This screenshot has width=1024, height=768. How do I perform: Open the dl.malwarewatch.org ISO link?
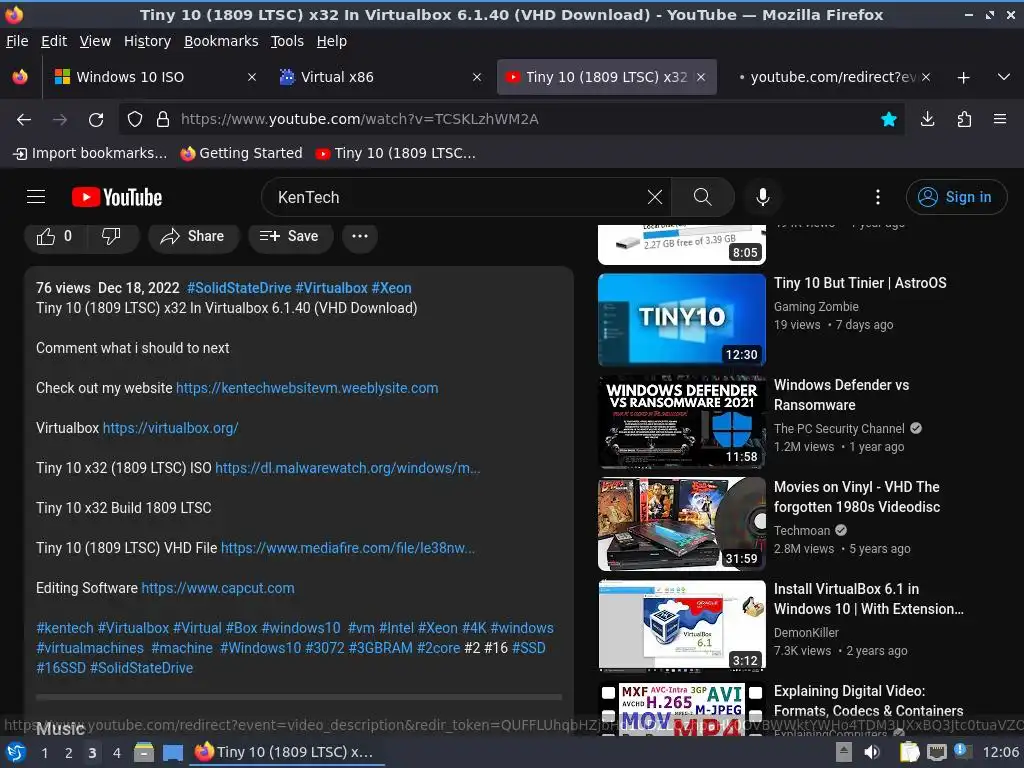point(347,468)
